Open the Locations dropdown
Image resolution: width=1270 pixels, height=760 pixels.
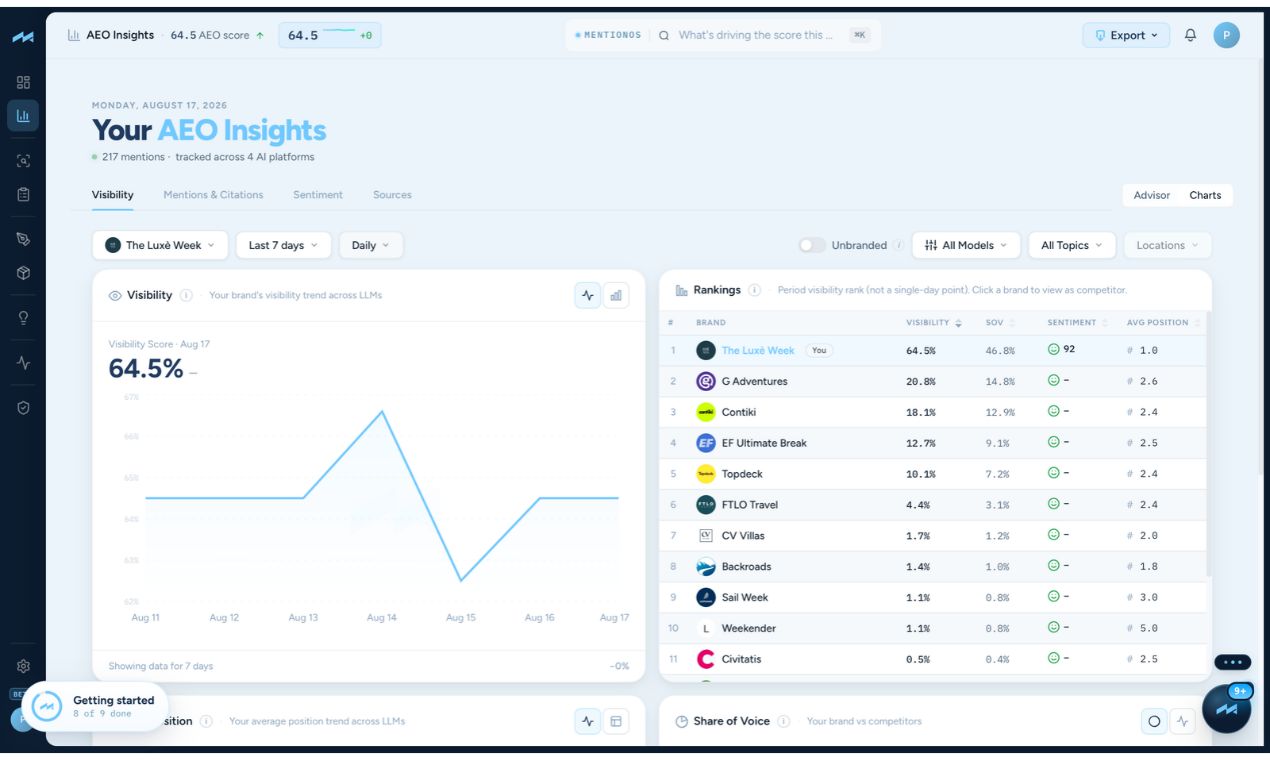point(1168,245)
